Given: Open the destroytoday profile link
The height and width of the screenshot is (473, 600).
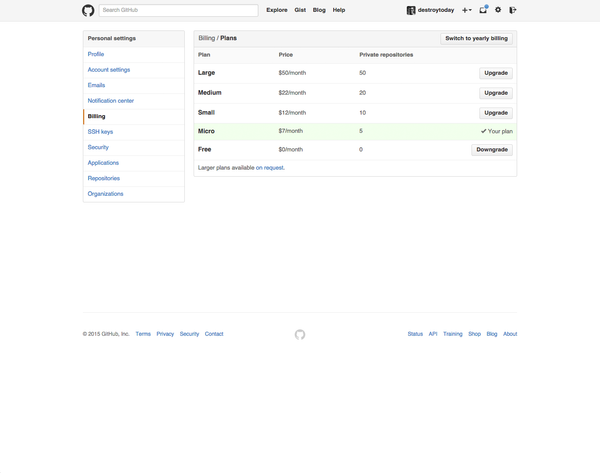Looking at the screenshot, I should [x=436, y=10].
